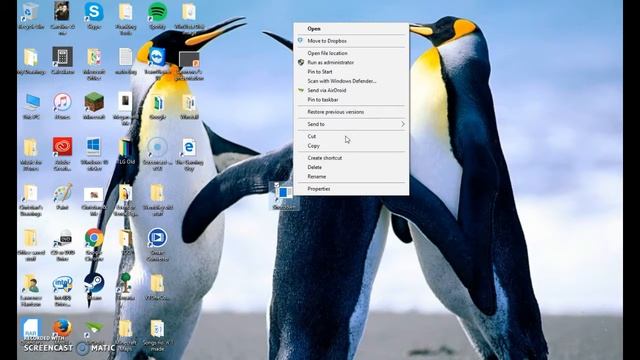640x360 pixels.
Task: Select the Firefox desktop shortcut
Action: pos(62,327)
